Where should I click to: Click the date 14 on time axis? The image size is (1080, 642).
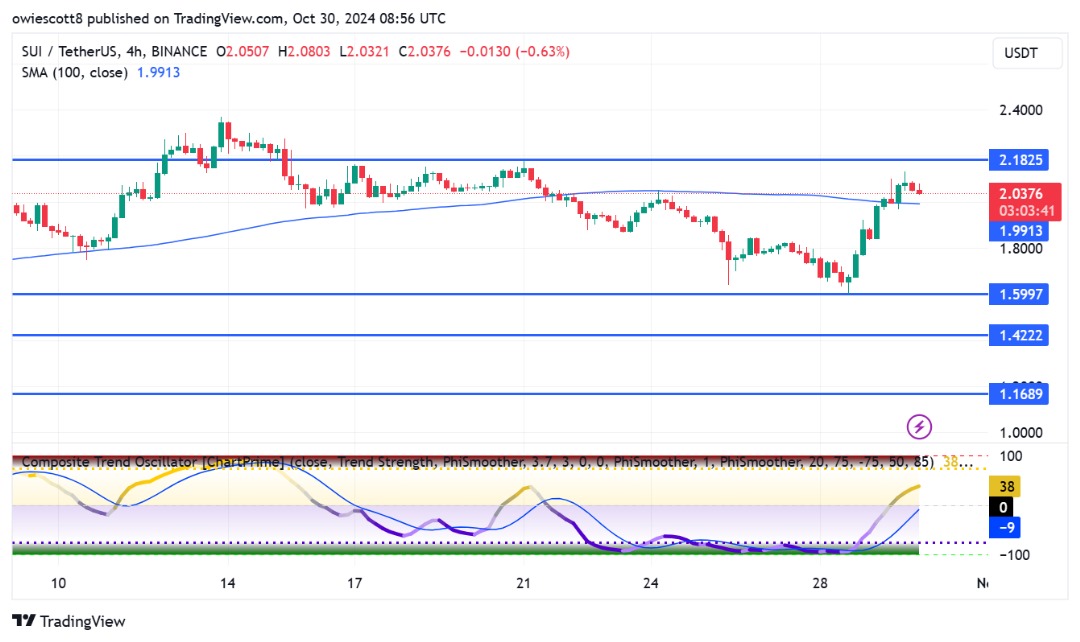(x=227, y=583)
